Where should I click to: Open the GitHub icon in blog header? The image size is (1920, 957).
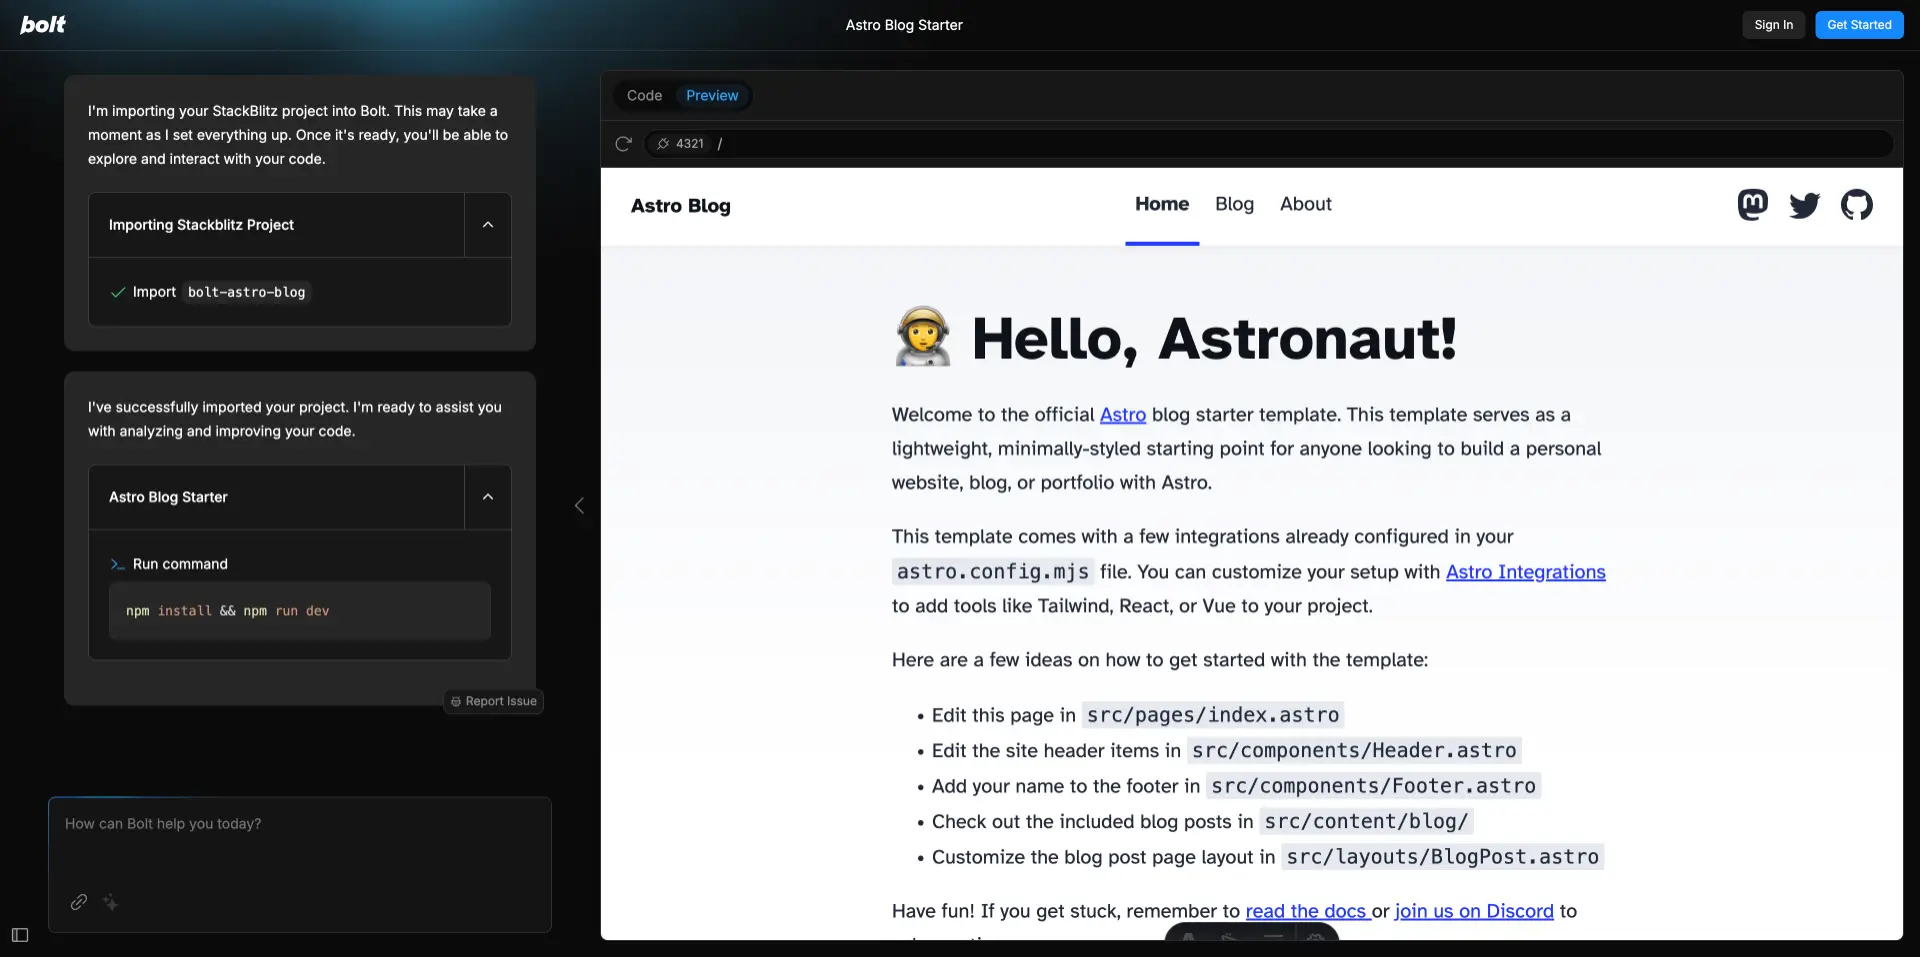(1856, 205)
